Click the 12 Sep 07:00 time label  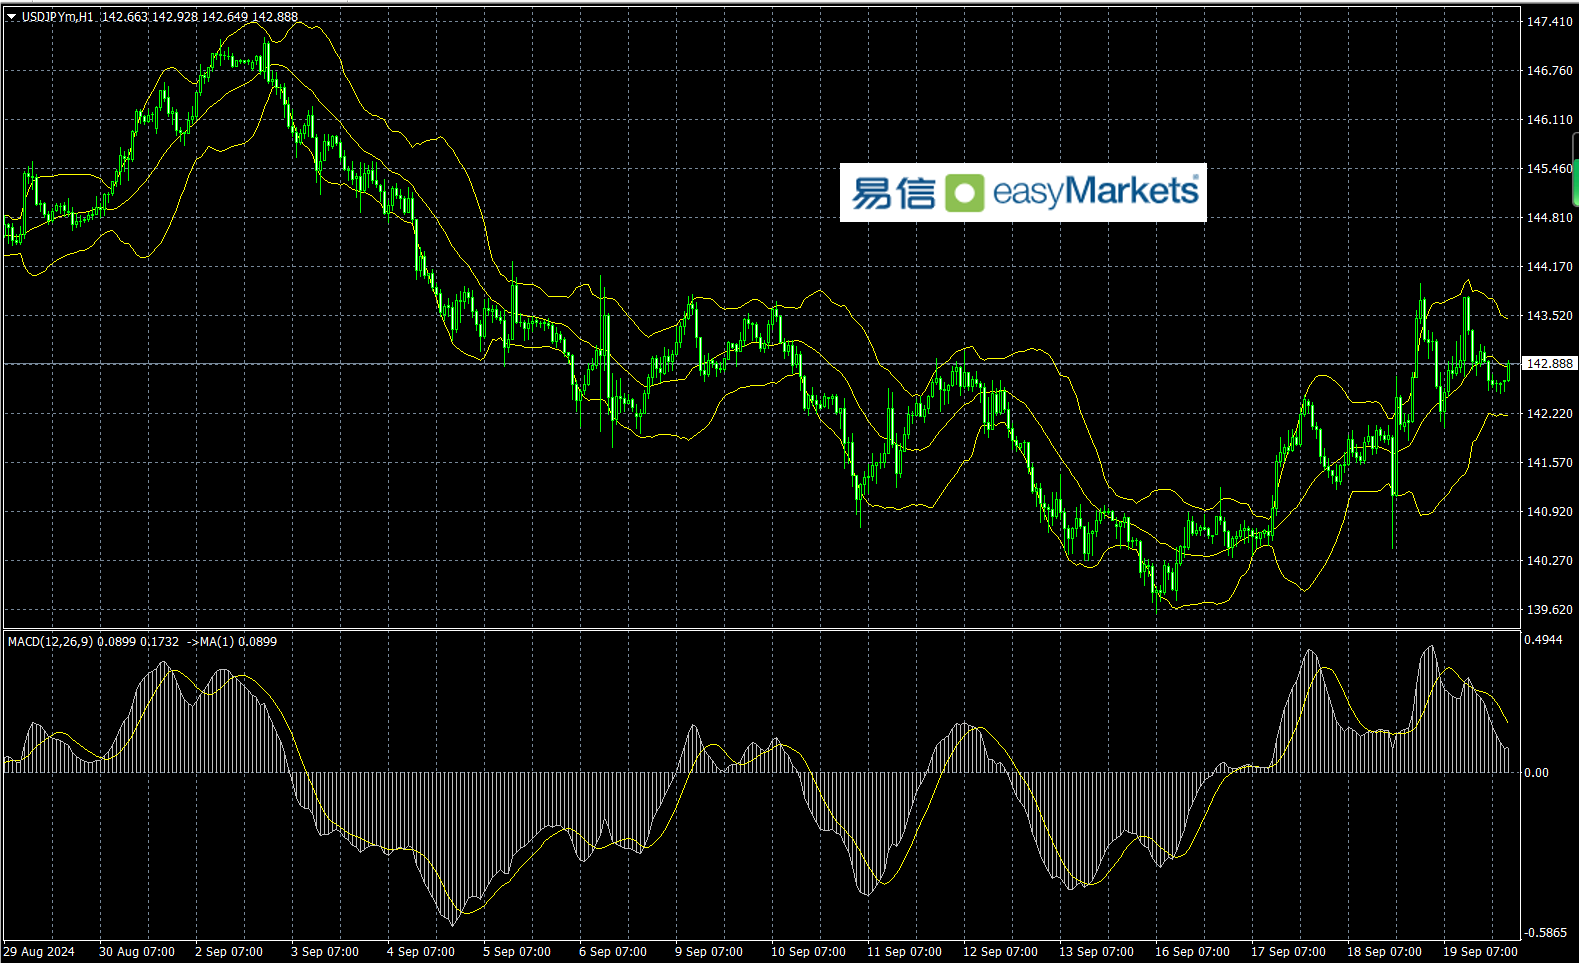pyautogui.click(x=1000, y=952)
